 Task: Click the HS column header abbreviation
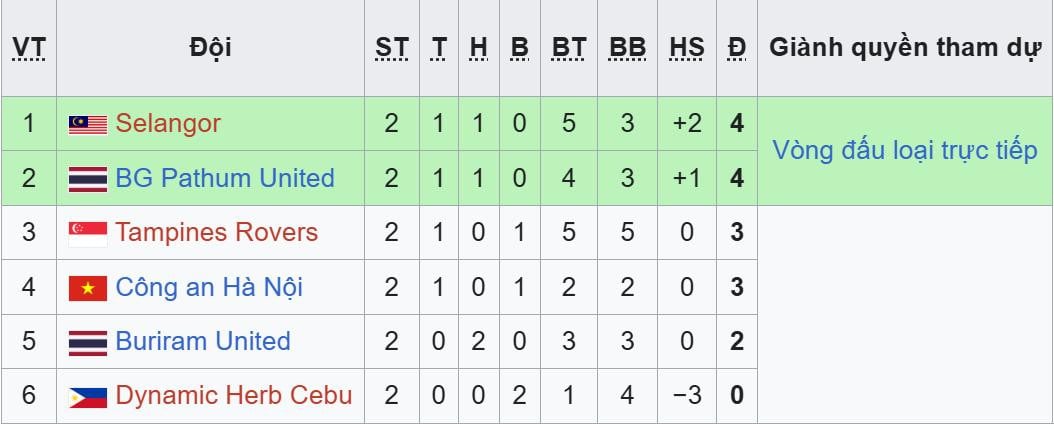[x=686, y=48]
